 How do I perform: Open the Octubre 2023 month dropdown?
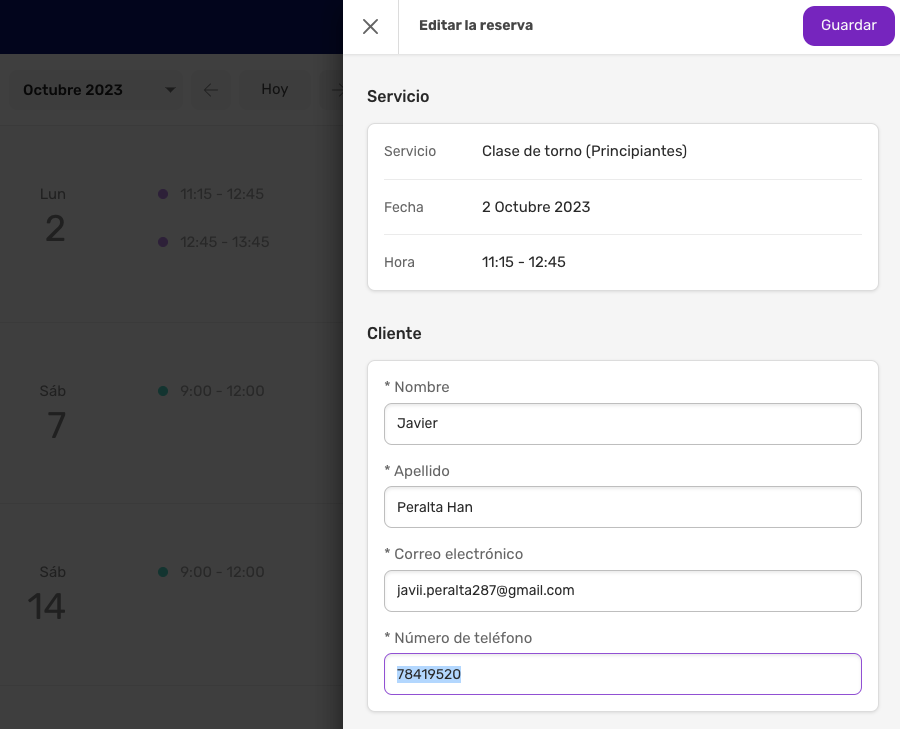coord(96,90)
